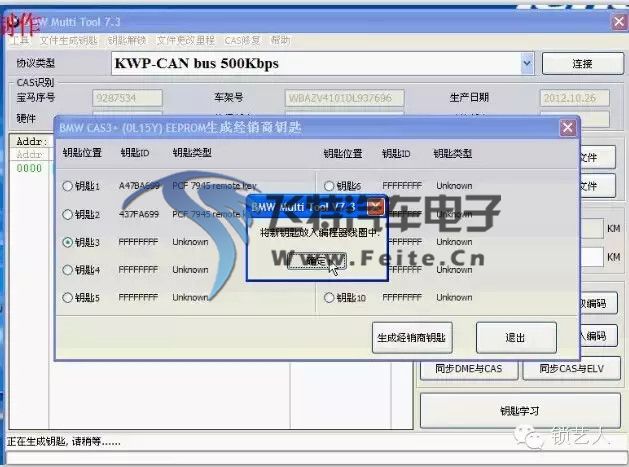Image resolution: width=629 pixels, height=467 pixels.
Task: Click FFFFFFFF ID in 钥匙5 row
Action: coord(138,298)
